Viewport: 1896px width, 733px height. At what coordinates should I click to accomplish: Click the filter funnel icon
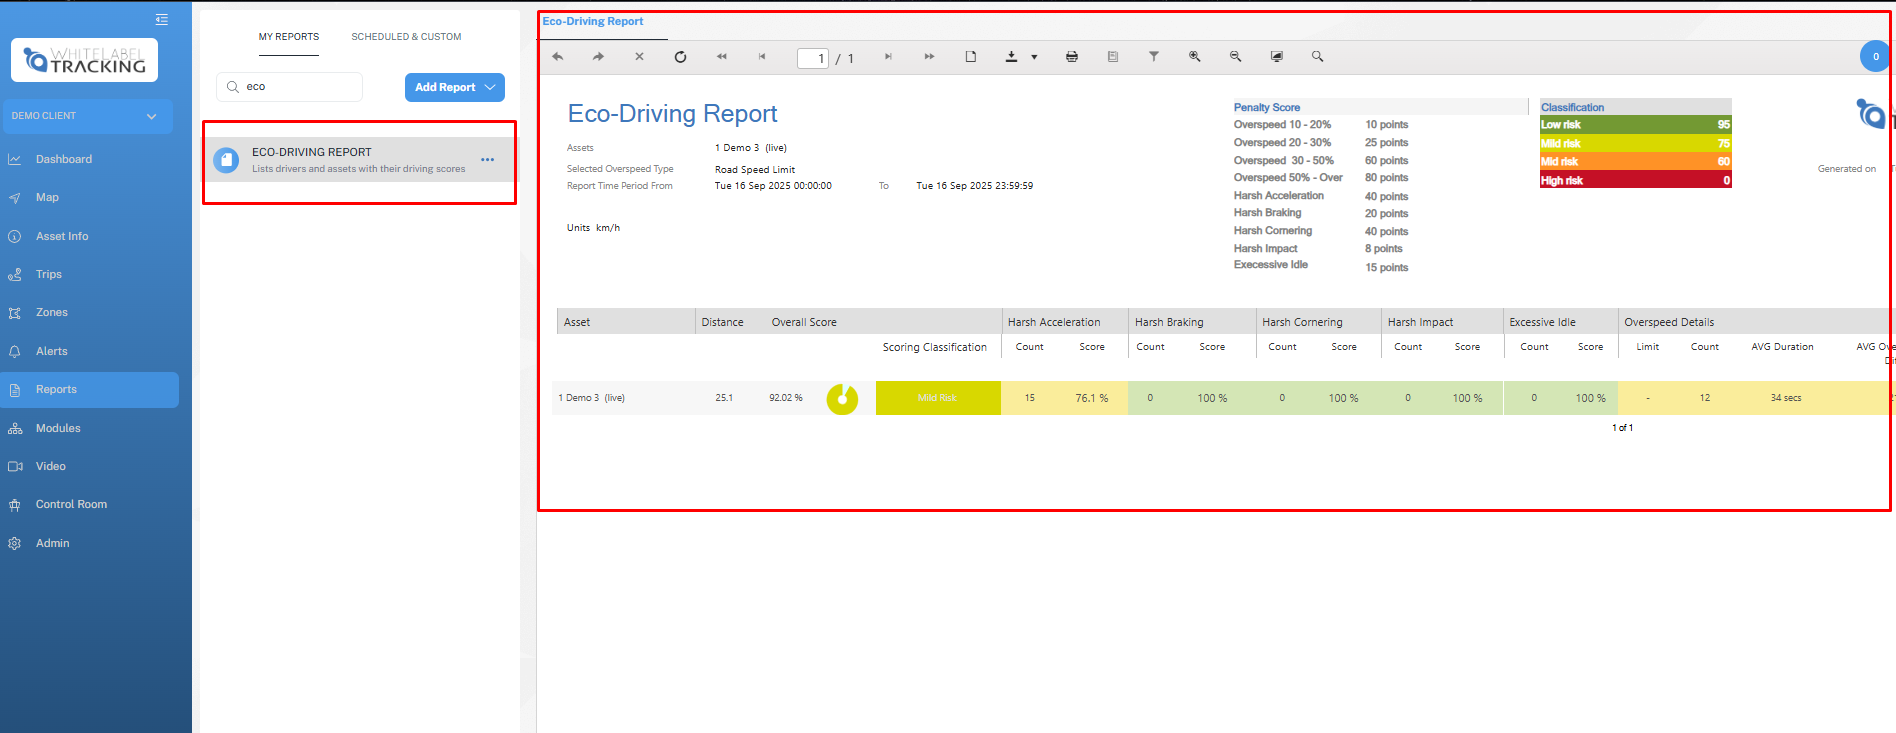click(1153, 57)
